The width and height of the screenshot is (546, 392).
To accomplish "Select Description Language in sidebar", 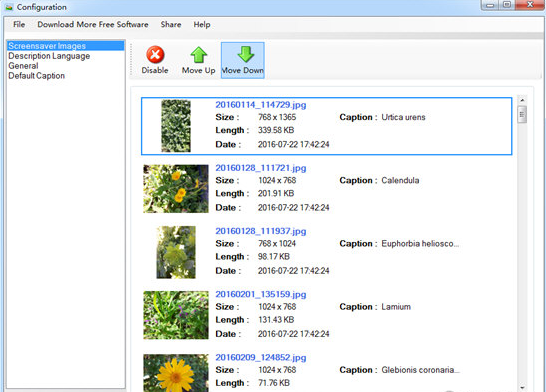I will pos(49,56).
